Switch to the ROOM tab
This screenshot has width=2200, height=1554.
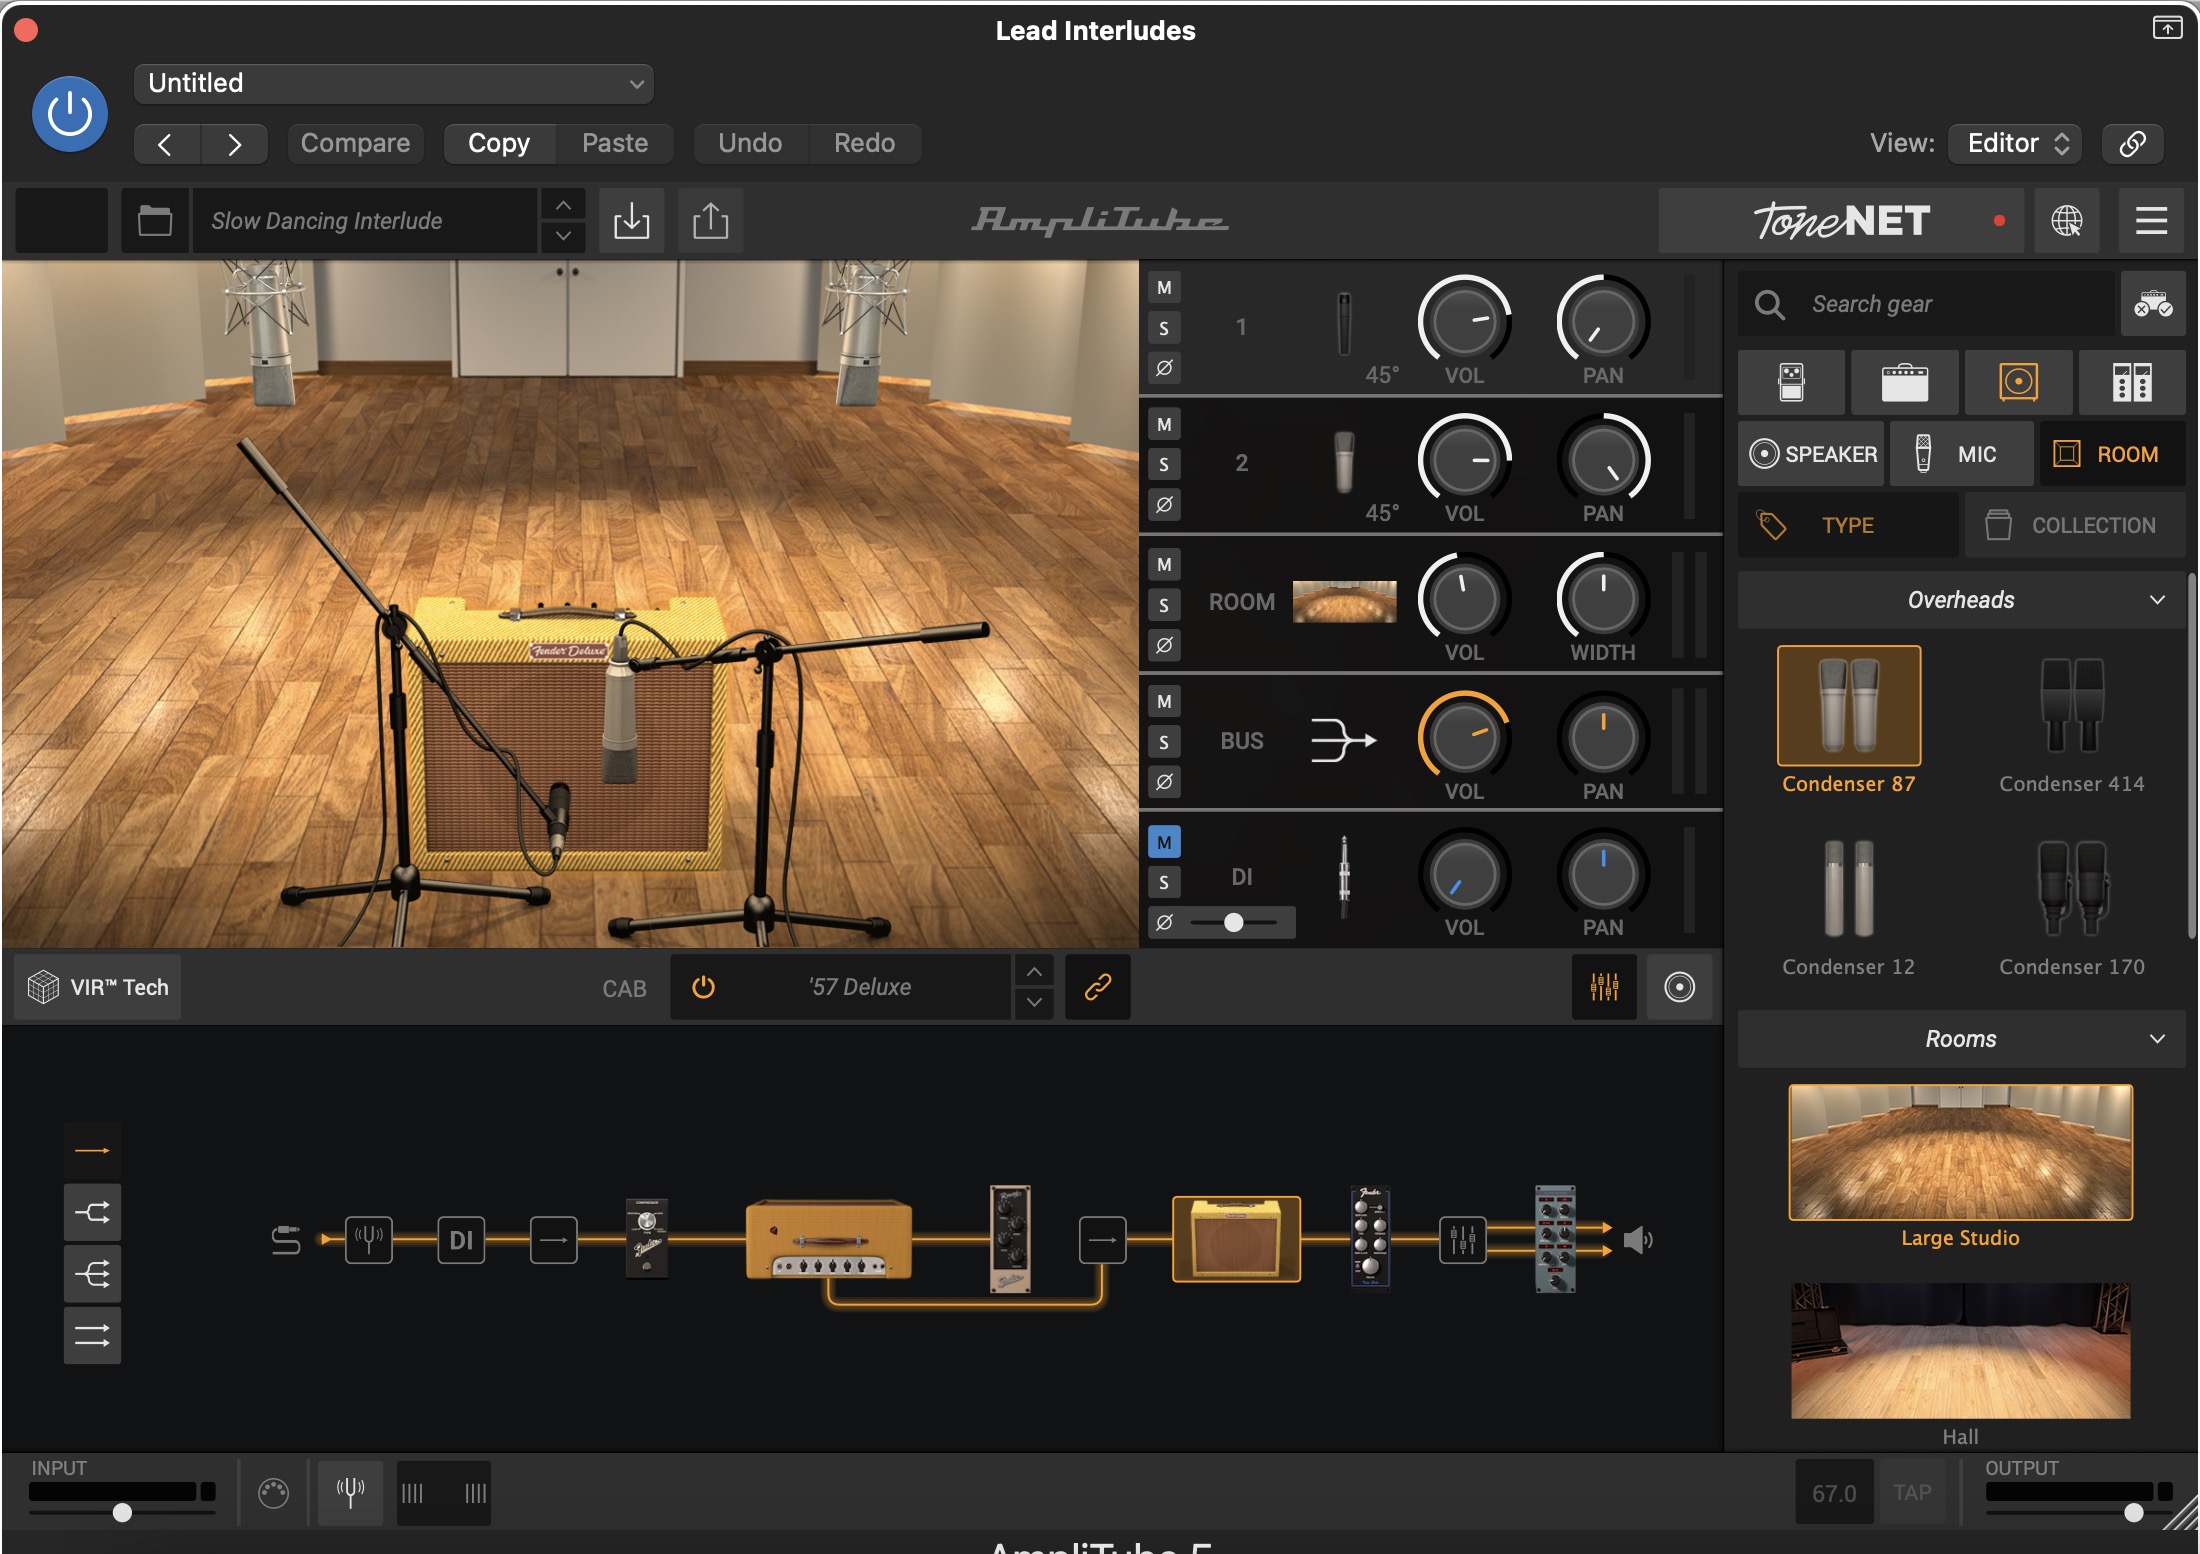2112,454
